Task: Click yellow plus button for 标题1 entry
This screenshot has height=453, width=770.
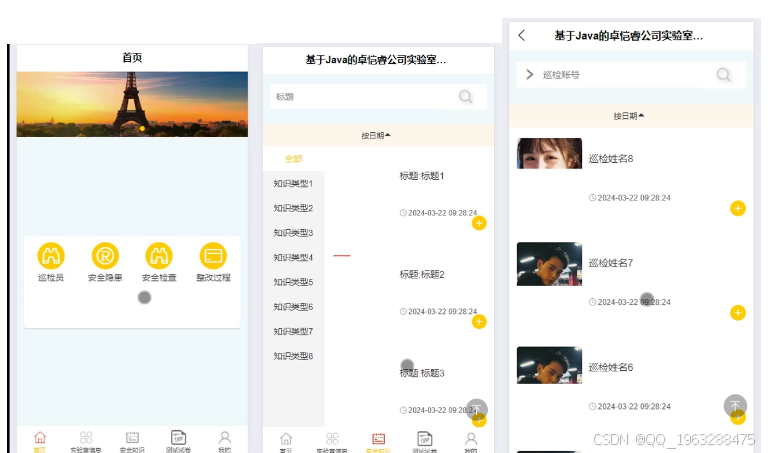Action: point(479,223)
